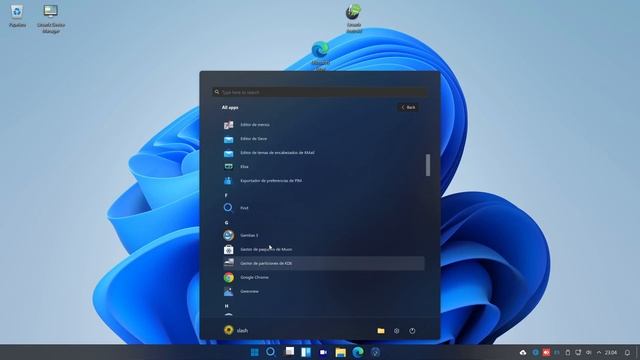Open the Papelera recycle bin desktop icon

pyautogui.click(x=17, y=16)
